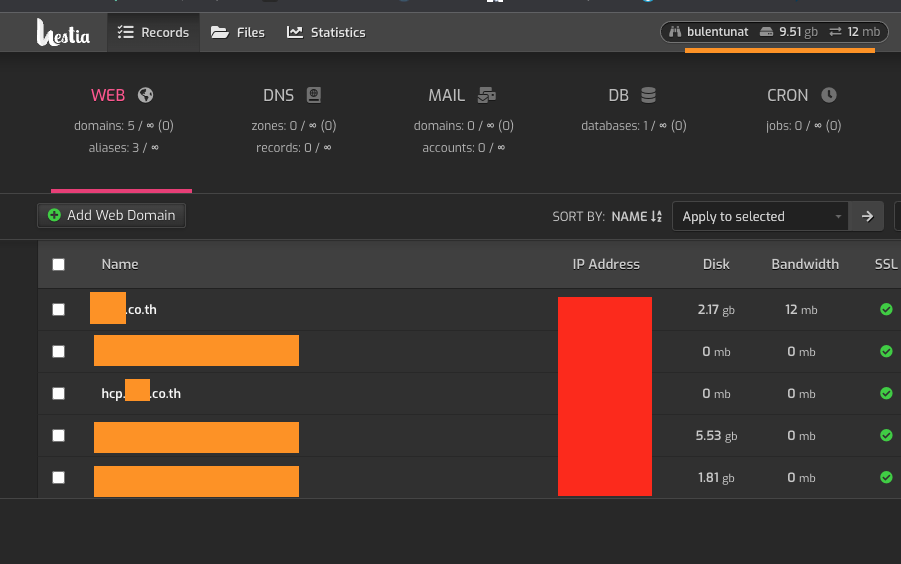Click the Hestia logo
Screen dimensions: 901x564
click(63, 33)
